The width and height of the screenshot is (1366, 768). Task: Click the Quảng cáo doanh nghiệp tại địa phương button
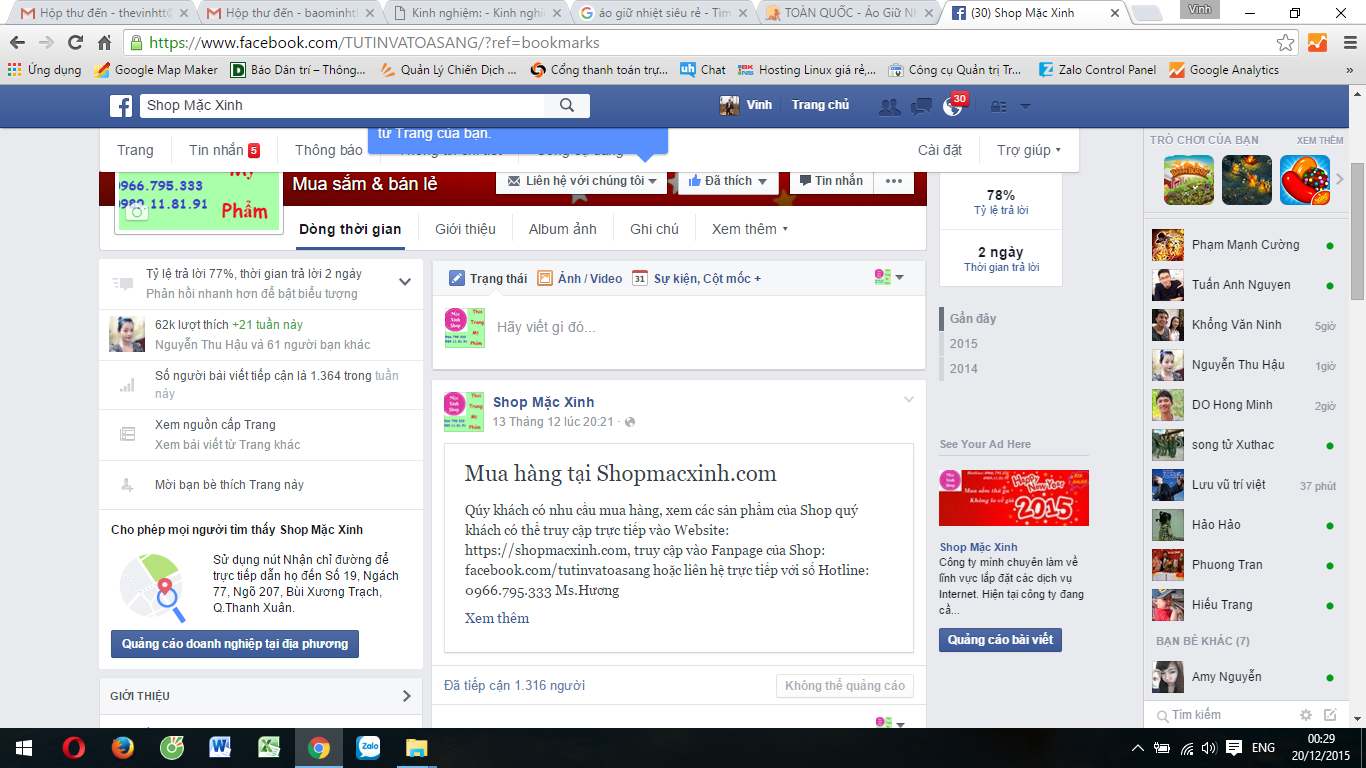[x=235, y=644]
